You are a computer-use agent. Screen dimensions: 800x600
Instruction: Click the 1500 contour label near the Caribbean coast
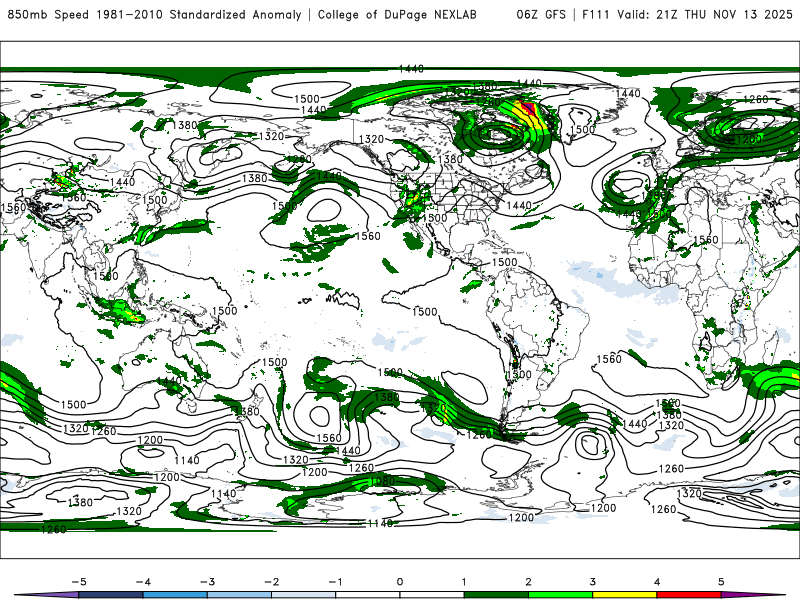[504, 262]
